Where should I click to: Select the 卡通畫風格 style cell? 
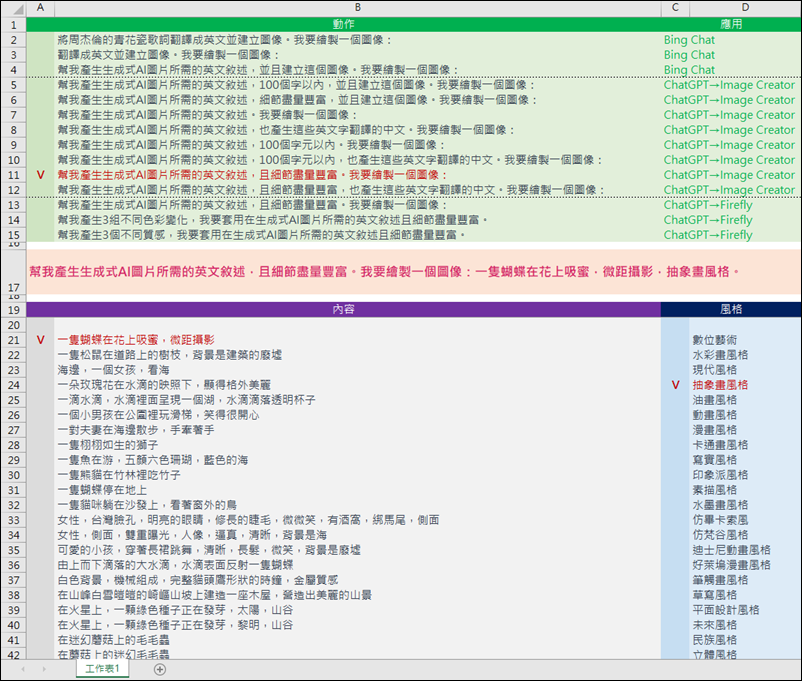point(745,445)
